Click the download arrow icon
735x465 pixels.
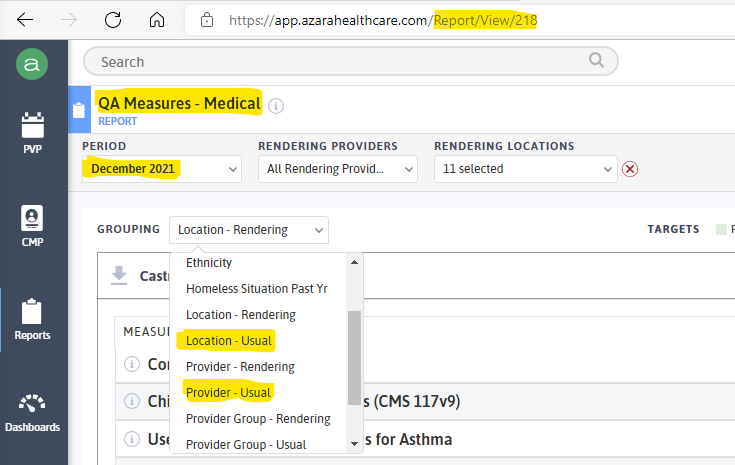pyautogui.click(x=119, y=275)
